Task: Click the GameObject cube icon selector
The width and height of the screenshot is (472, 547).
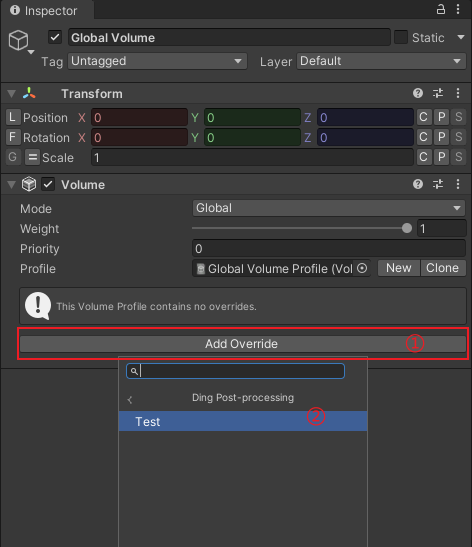Action: pos(21,42)
